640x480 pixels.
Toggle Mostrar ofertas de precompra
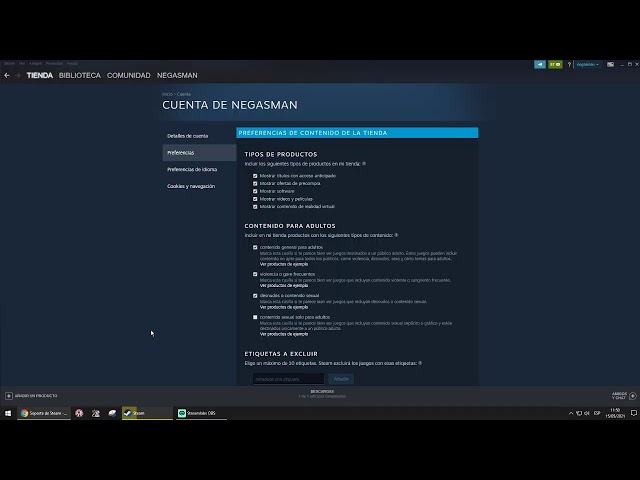coord(255,184)
